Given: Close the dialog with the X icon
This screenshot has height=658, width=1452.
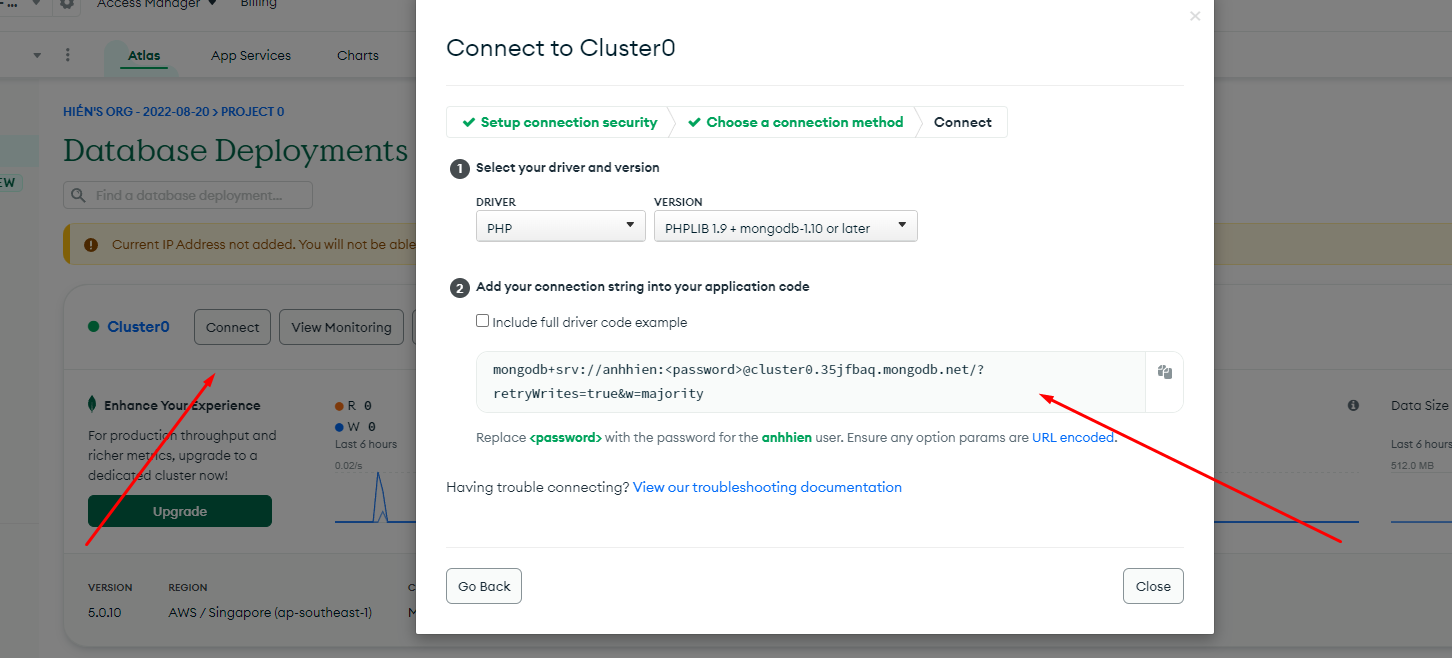Looking at the screenshot, I should [1195, 16].
